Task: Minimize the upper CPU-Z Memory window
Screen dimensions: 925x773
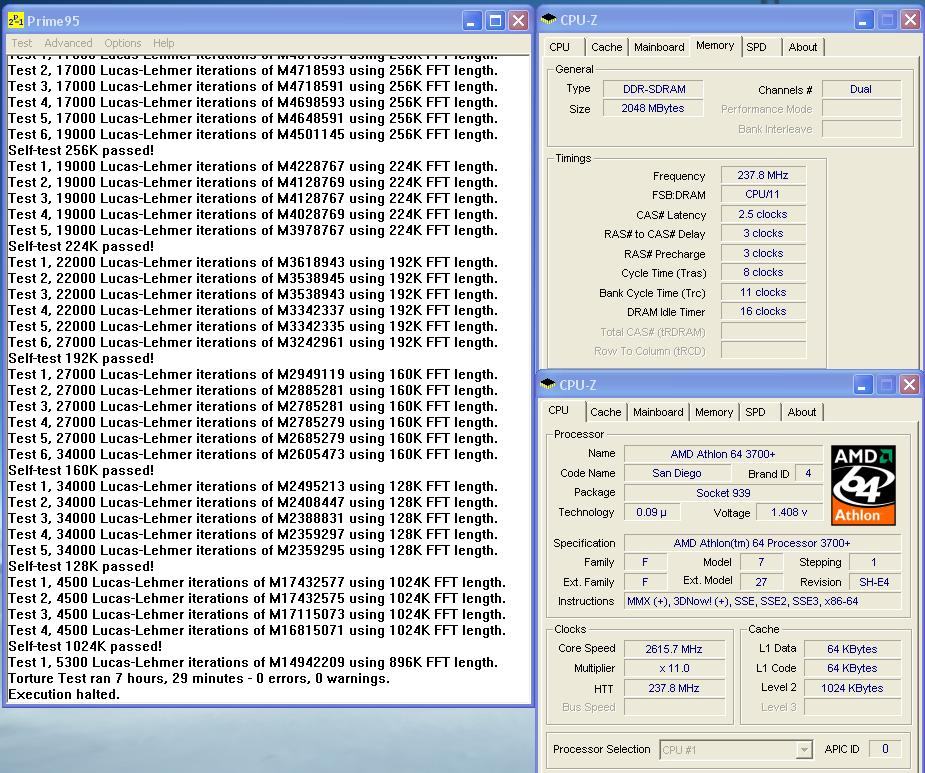Action: pyautogui.click(x=862, y=21)
